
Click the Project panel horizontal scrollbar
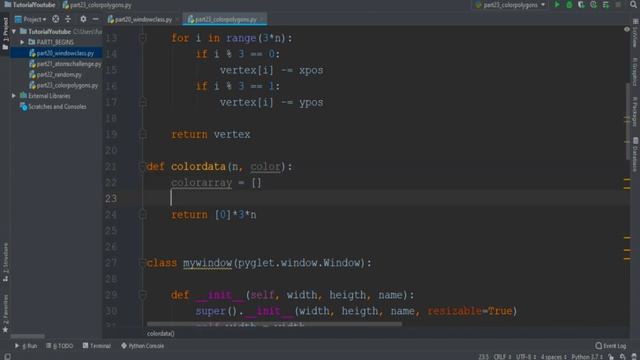28,336
